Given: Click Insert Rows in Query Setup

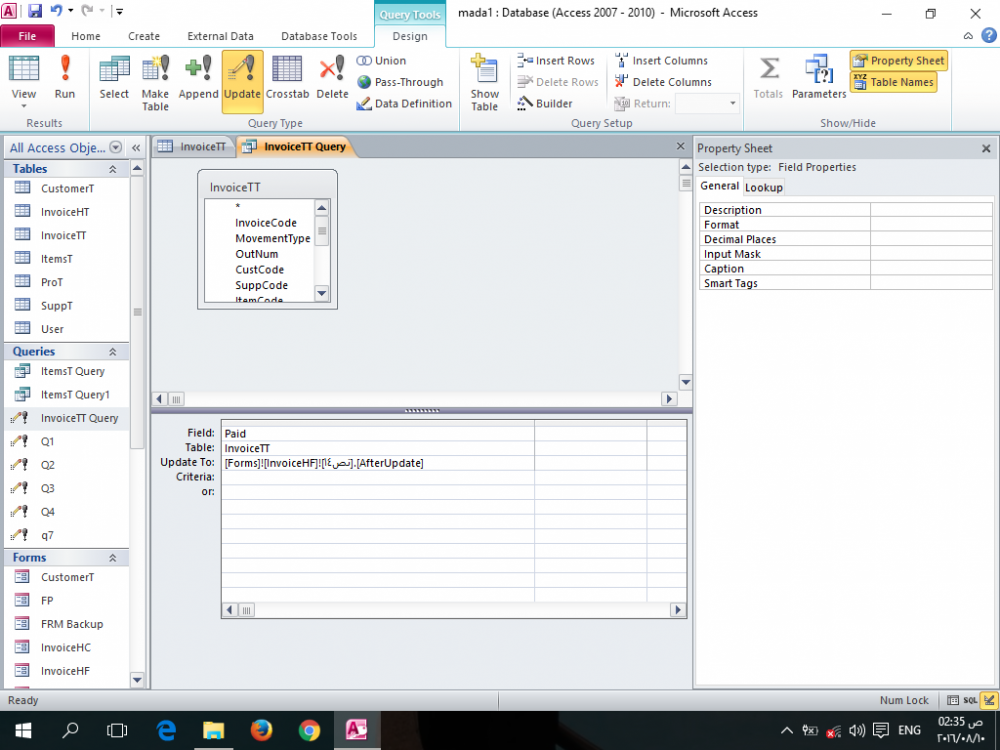Looking at the screenshot, I should pos(555,61).
